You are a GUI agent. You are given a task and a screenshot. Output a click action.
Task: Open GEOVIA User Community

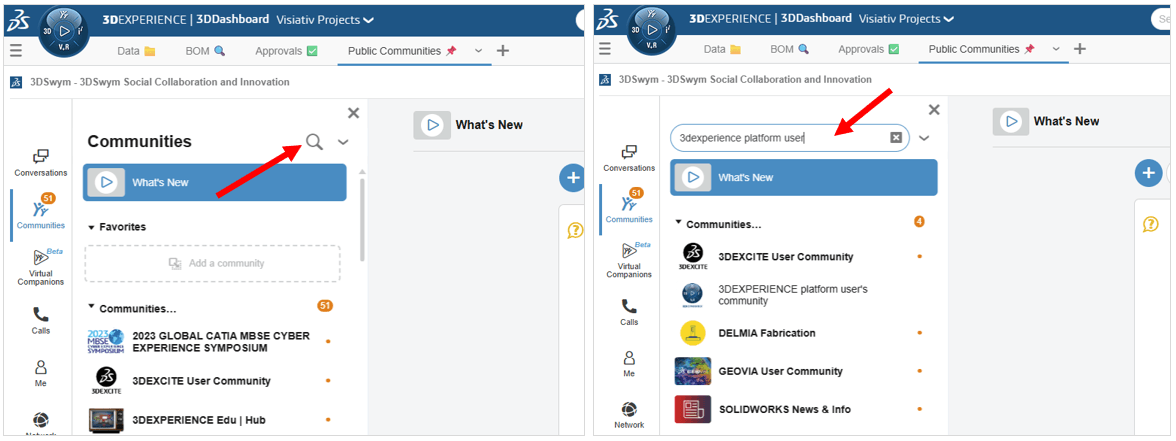click(800, 371)
